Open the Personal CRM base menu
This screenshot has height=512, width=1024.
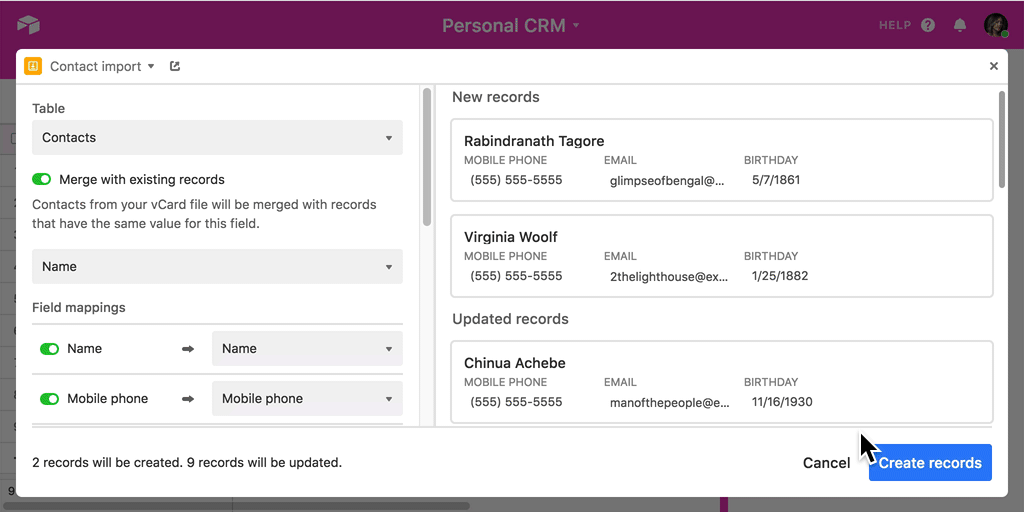click(511, 25)
